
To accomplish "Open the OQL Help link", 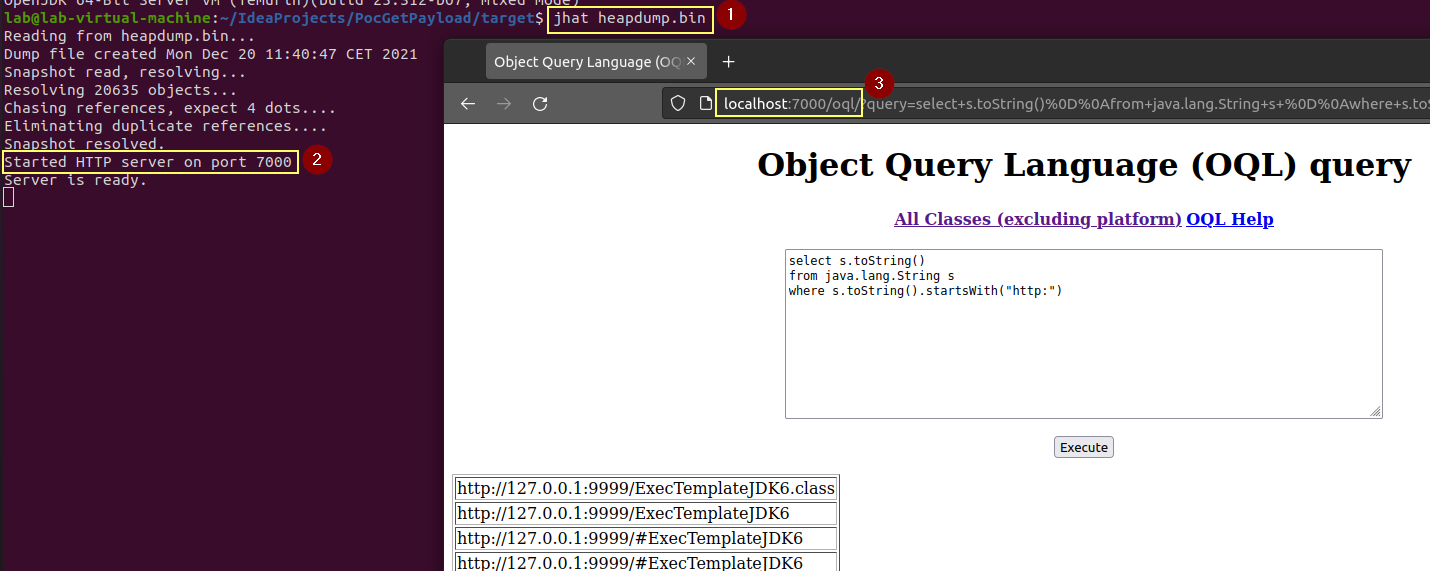I will [x=1230, y=219].
